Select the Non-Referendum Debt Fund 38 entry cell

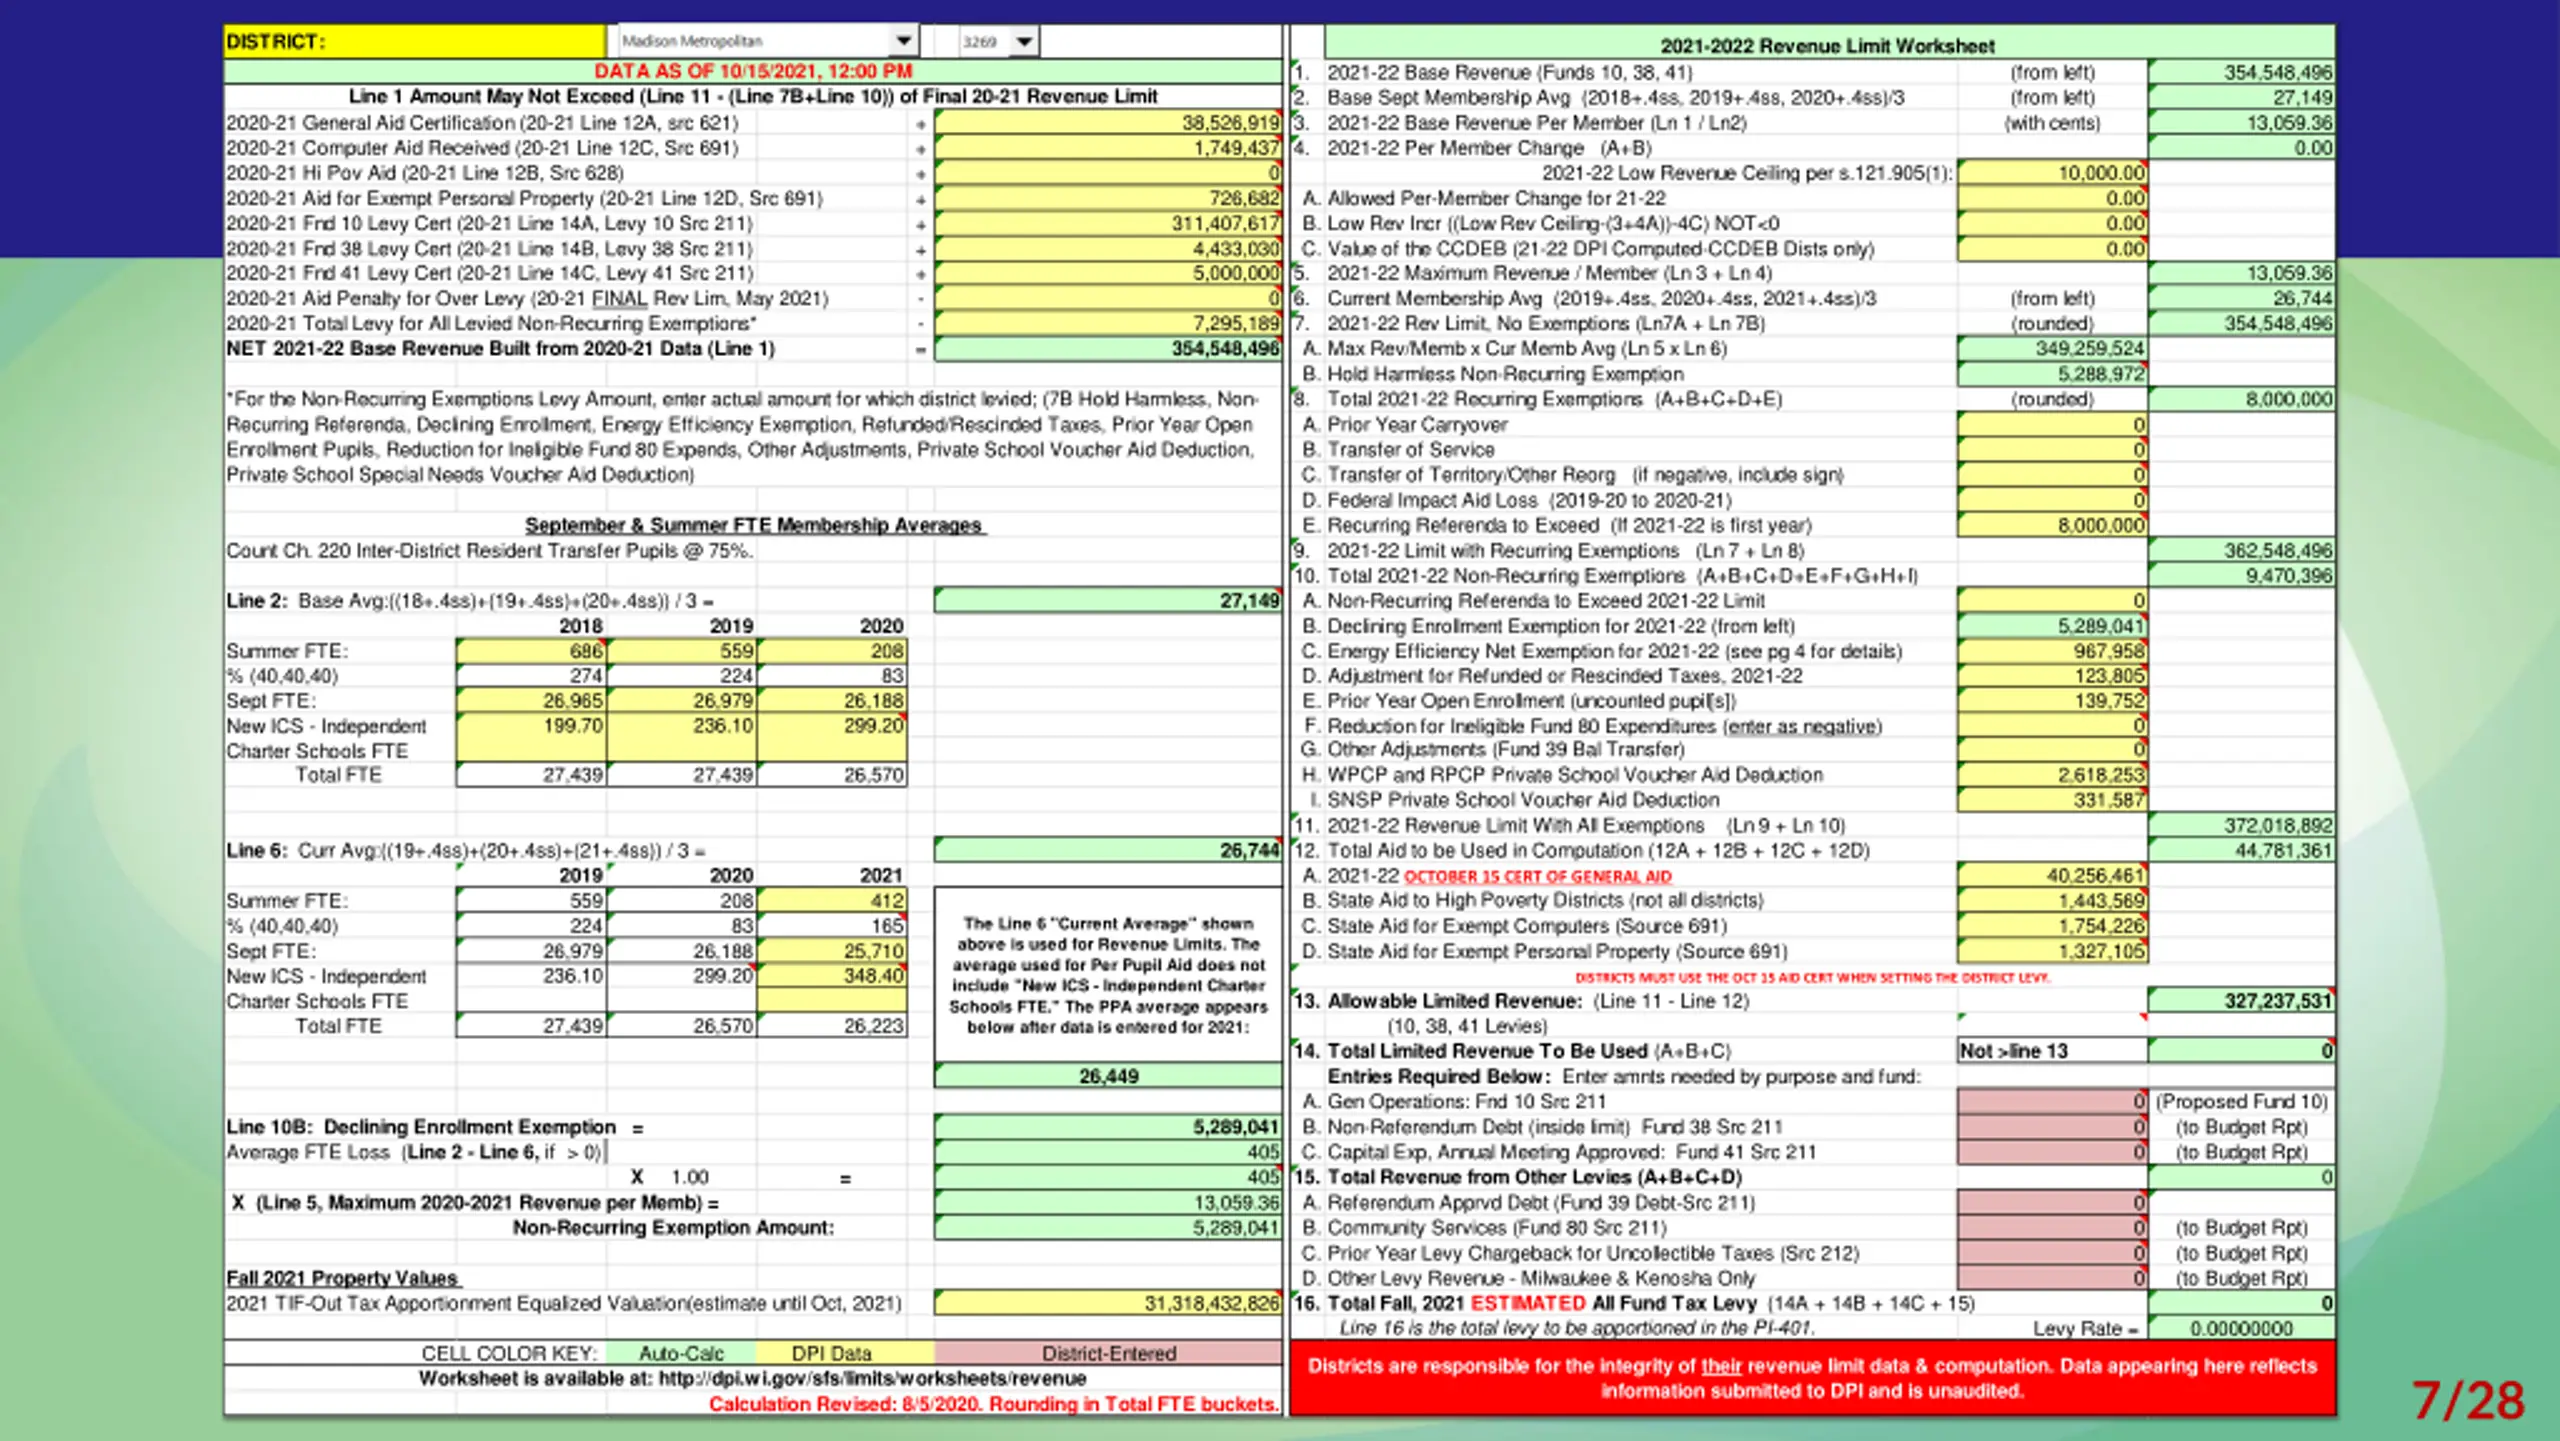pyautogui.click(x=2052, y=1127)
